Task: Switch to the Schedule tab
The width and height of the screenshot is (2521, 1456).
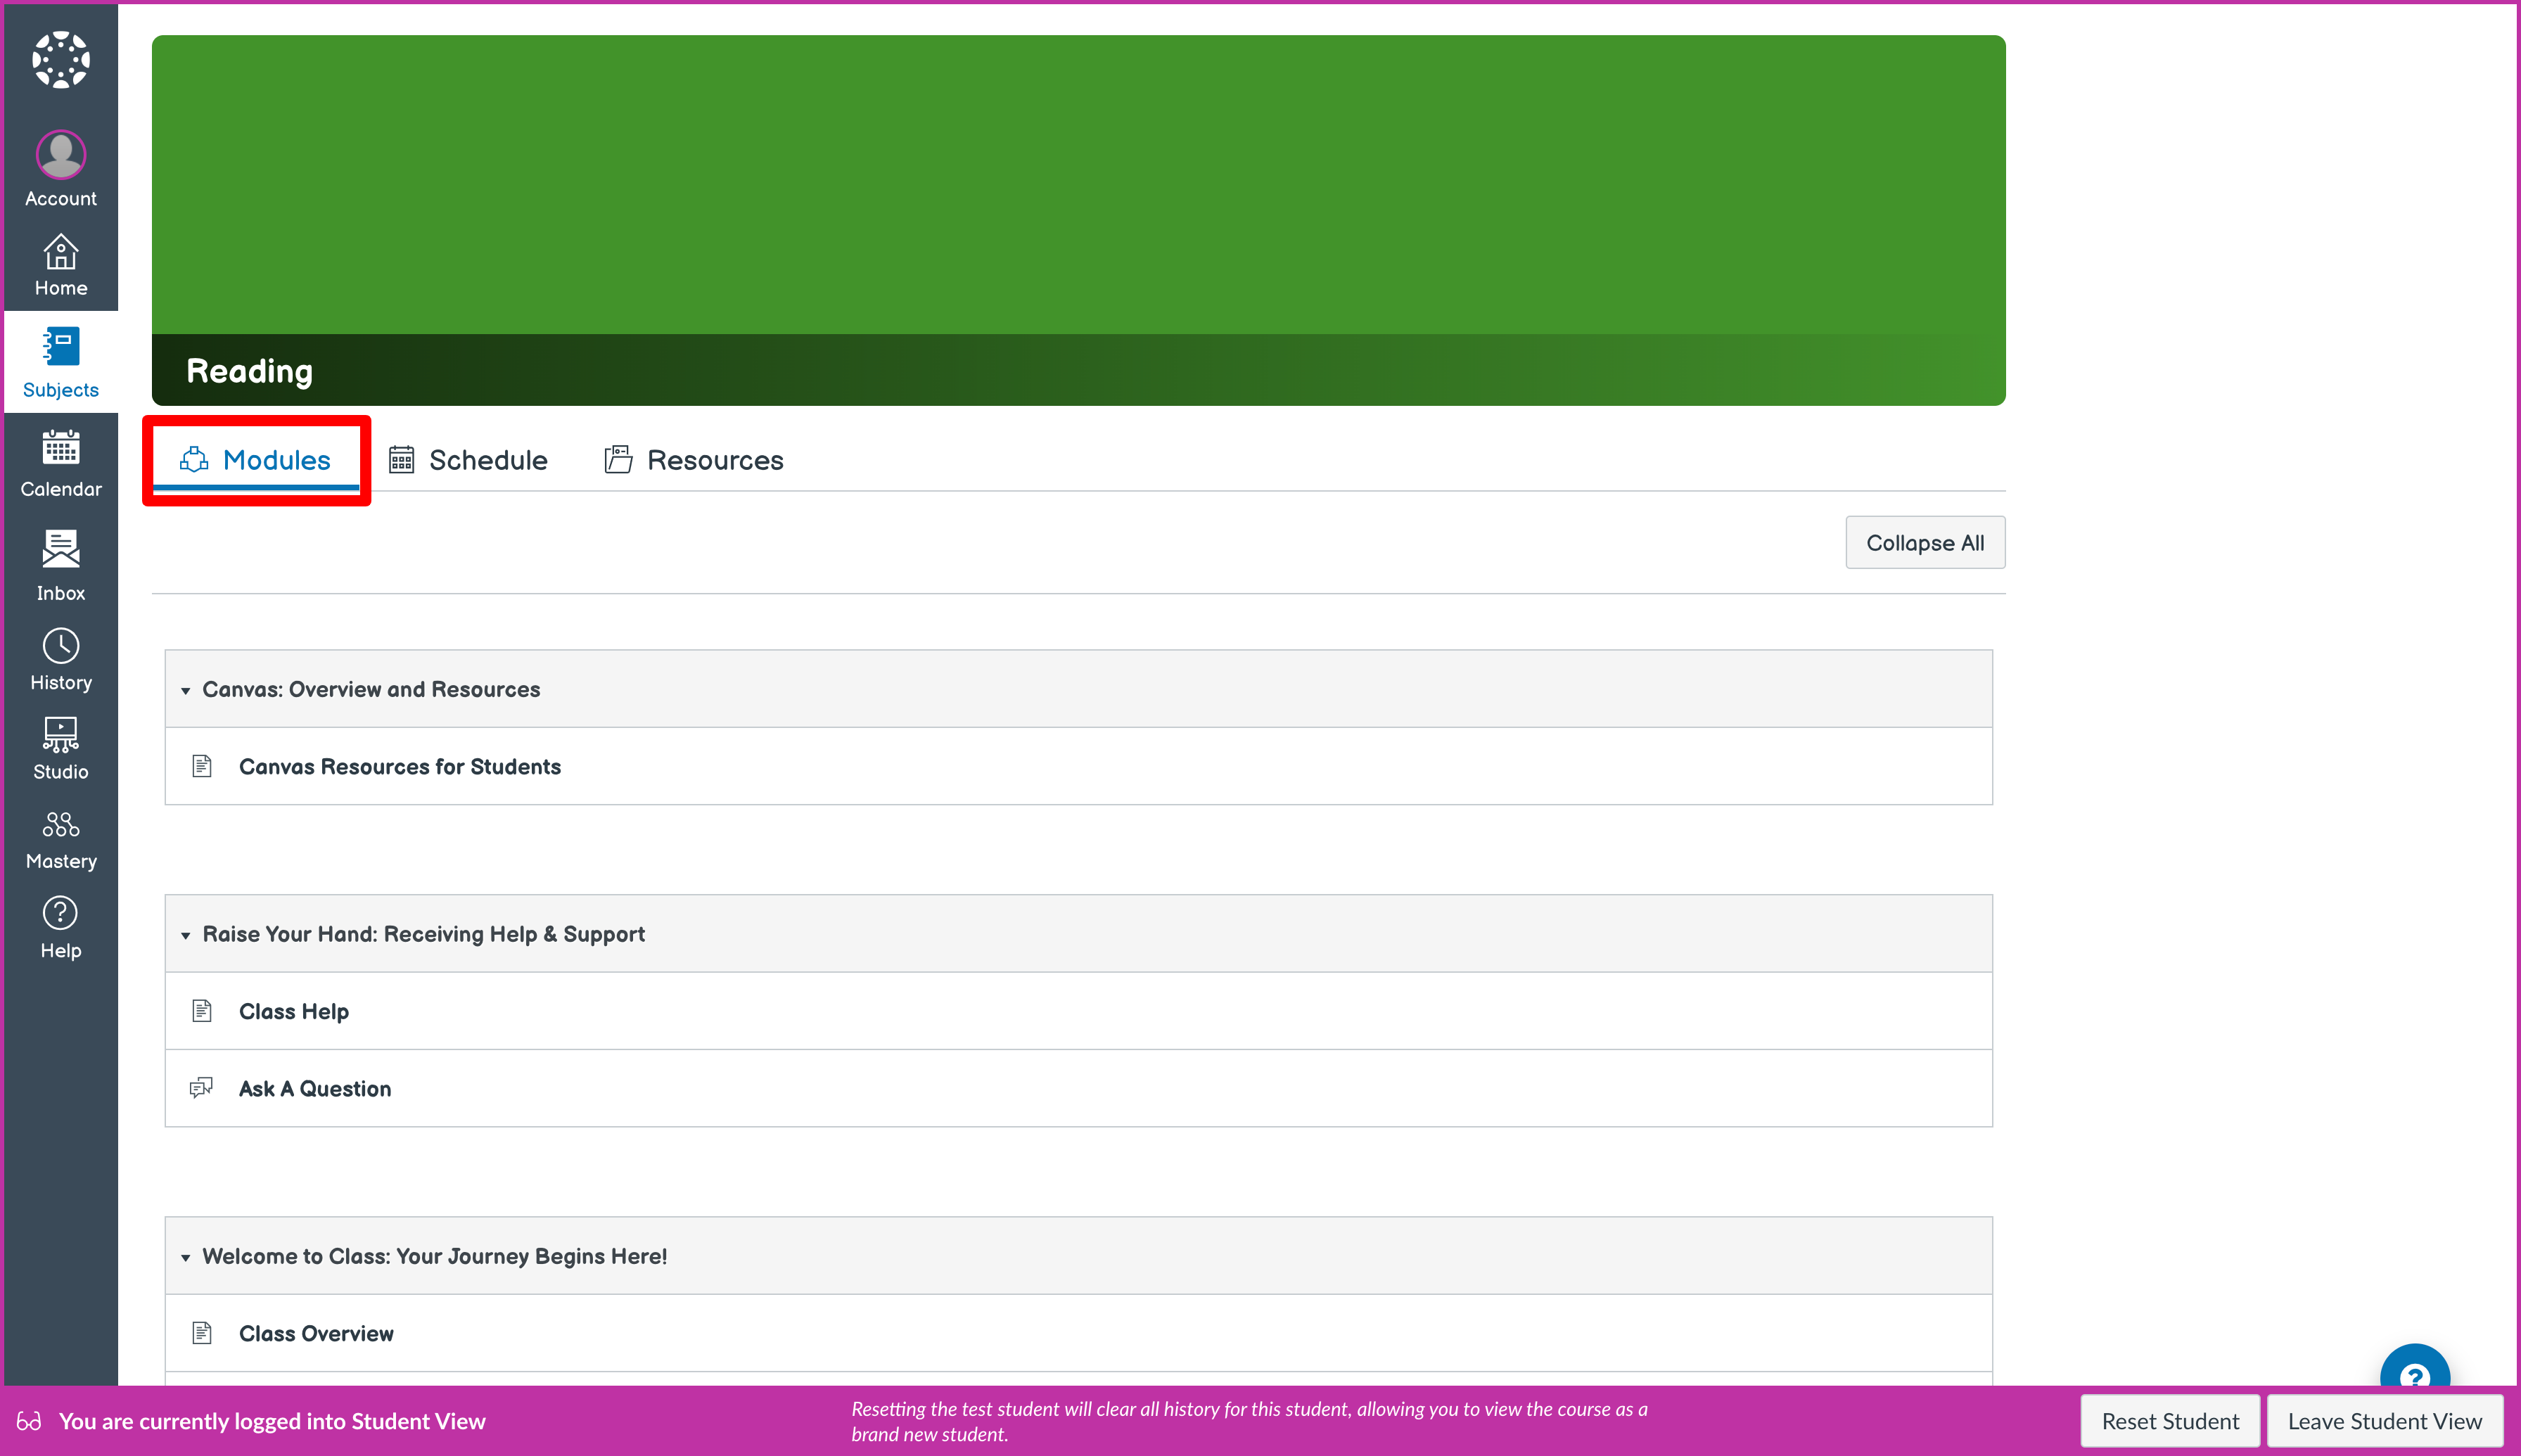Action: click(x=468, y=460)
